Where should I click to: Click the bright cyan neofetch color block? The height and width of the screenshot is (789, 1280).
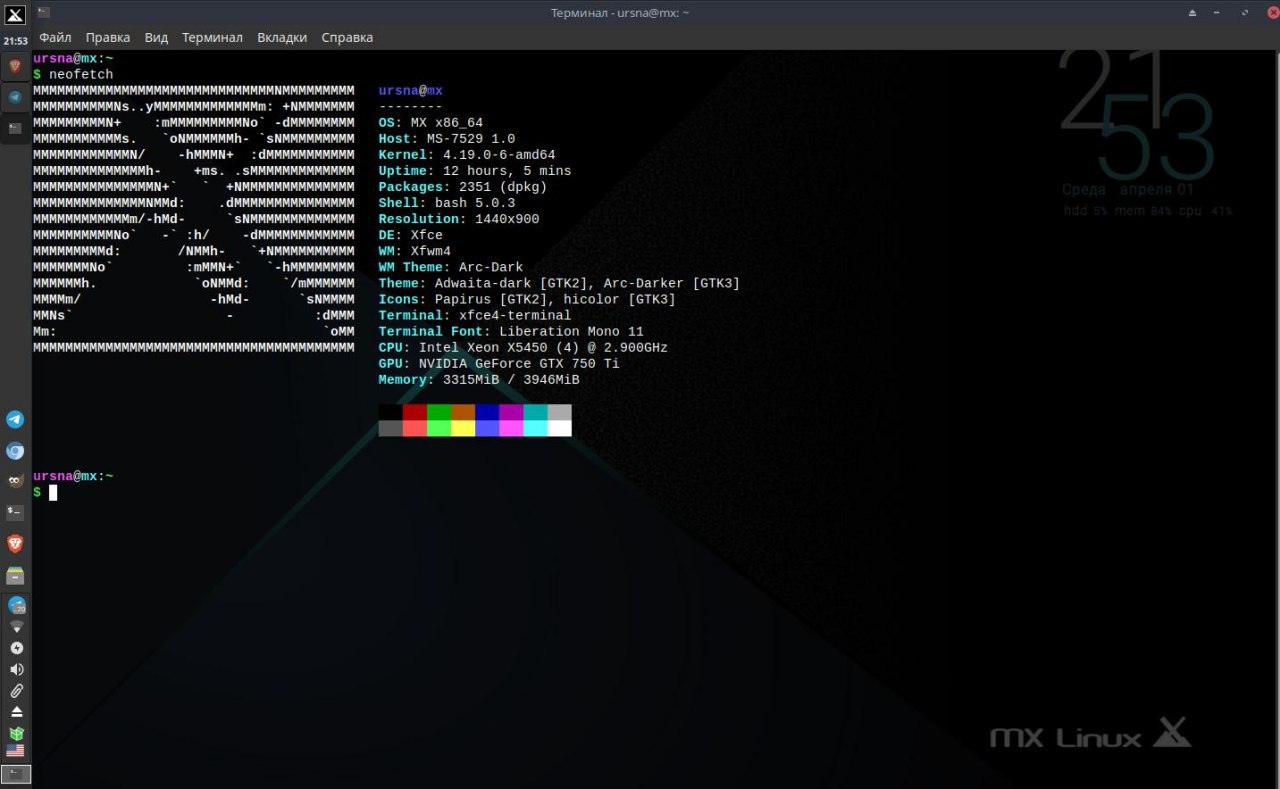click(535, 428)
